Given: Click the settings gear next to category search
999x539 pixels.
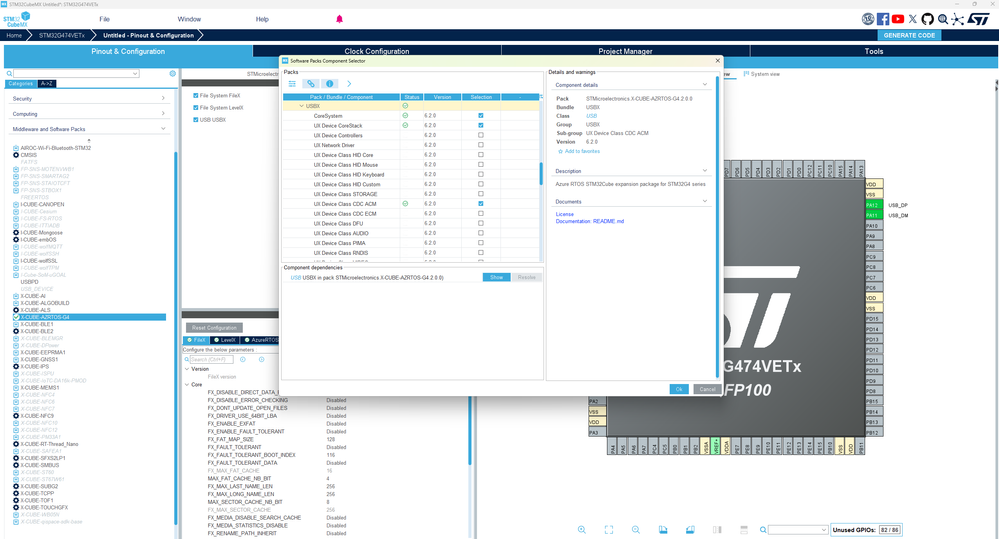Looking at the screenshot, I should coord(173,74).
